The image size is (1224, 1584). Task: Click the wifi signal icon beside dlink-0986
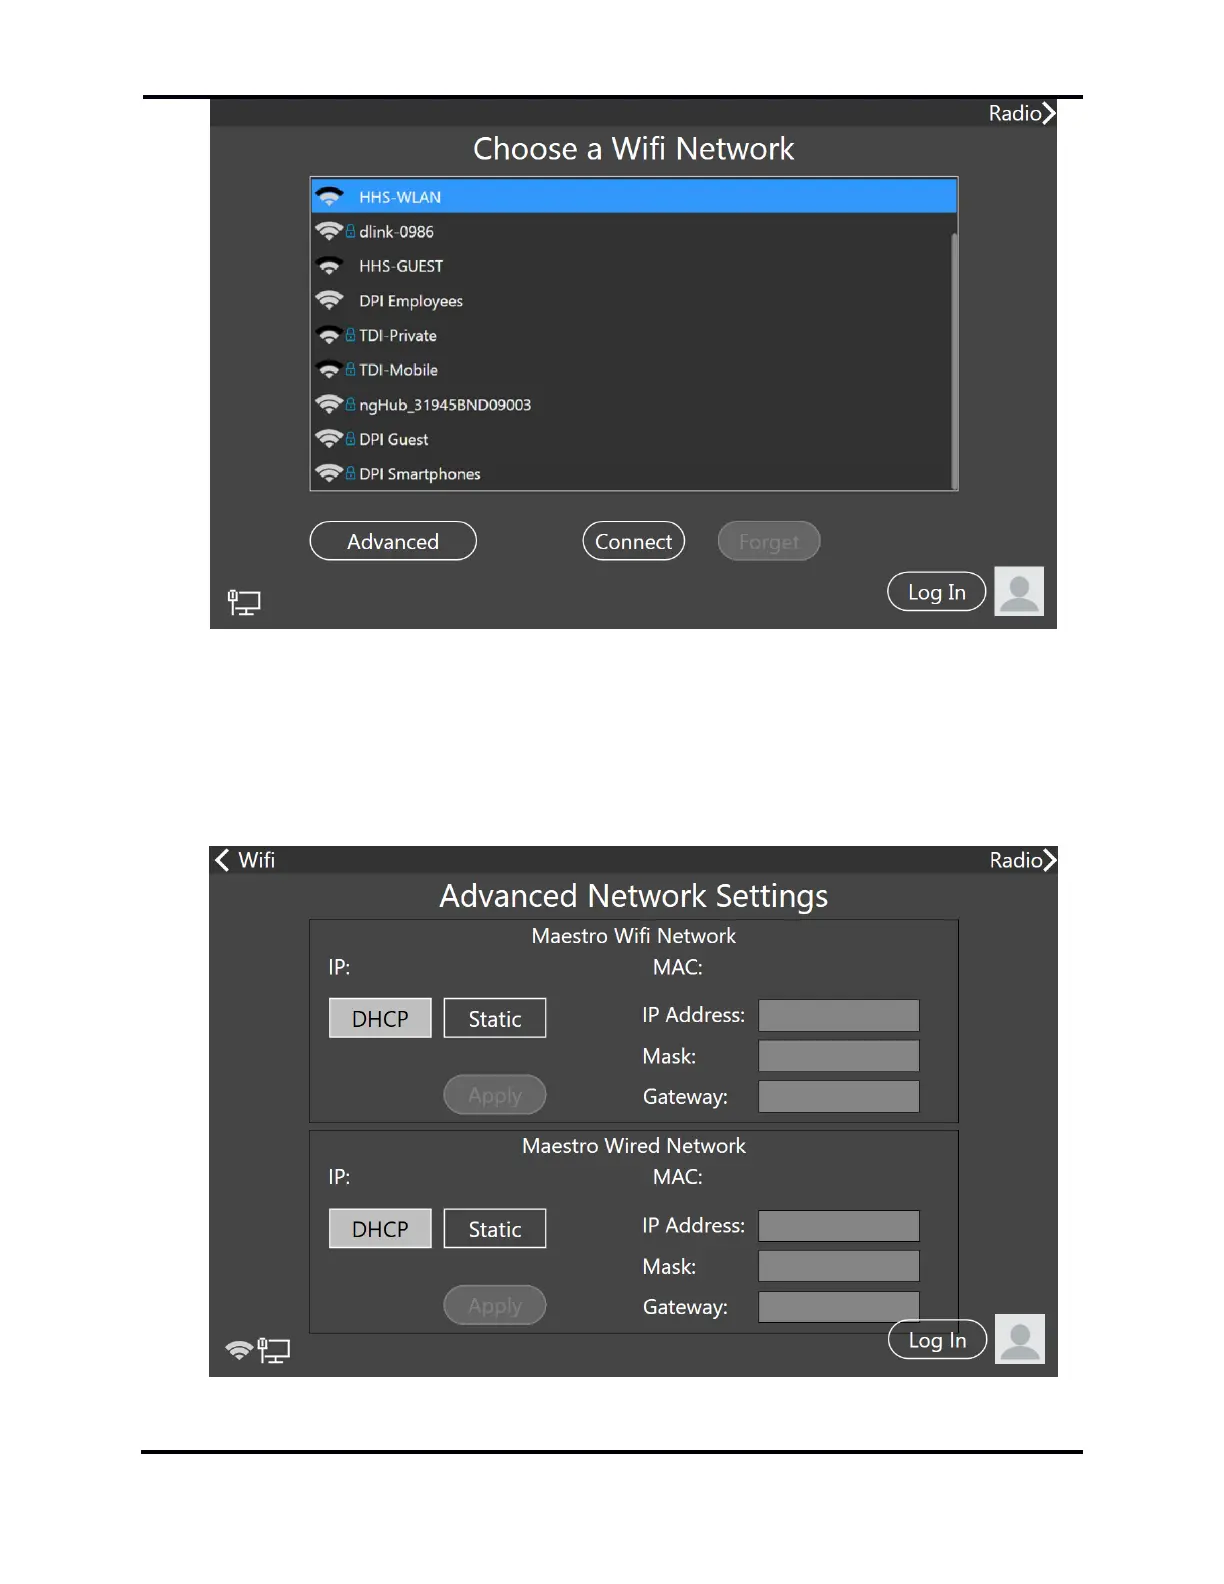coord(329,231)
